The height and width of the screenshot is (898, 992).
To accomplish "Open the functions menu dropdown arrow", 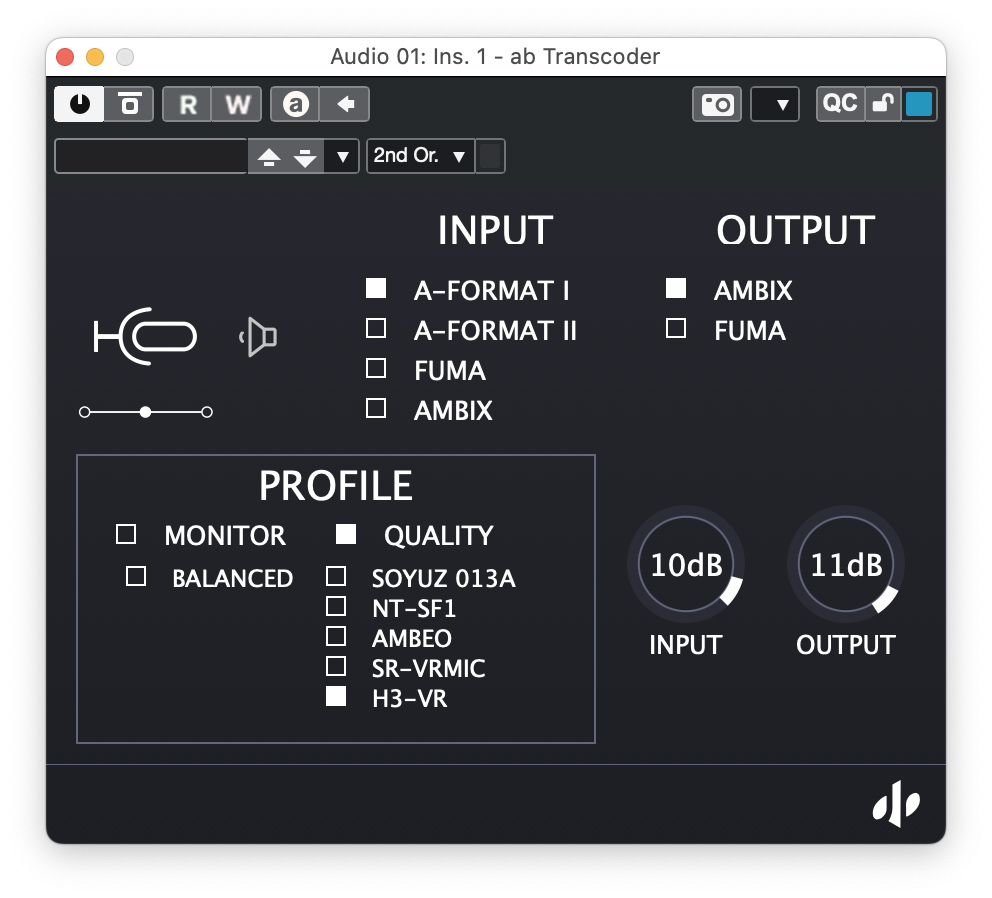I will point(775,104).
